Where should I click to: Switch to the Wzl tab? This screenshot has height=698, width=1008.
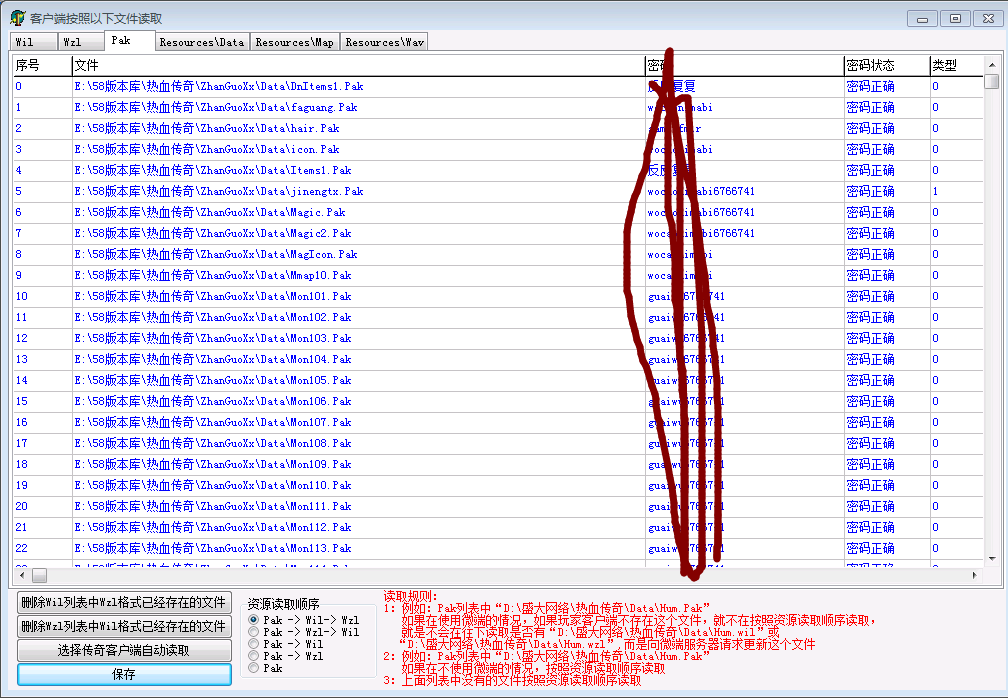click(x=80, y=42)
